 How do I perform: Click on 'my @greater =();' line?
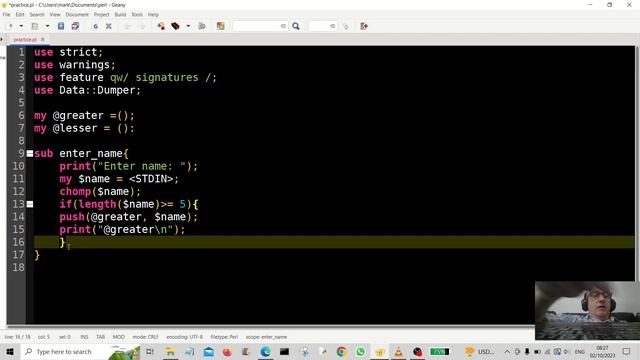pos(84,116)
